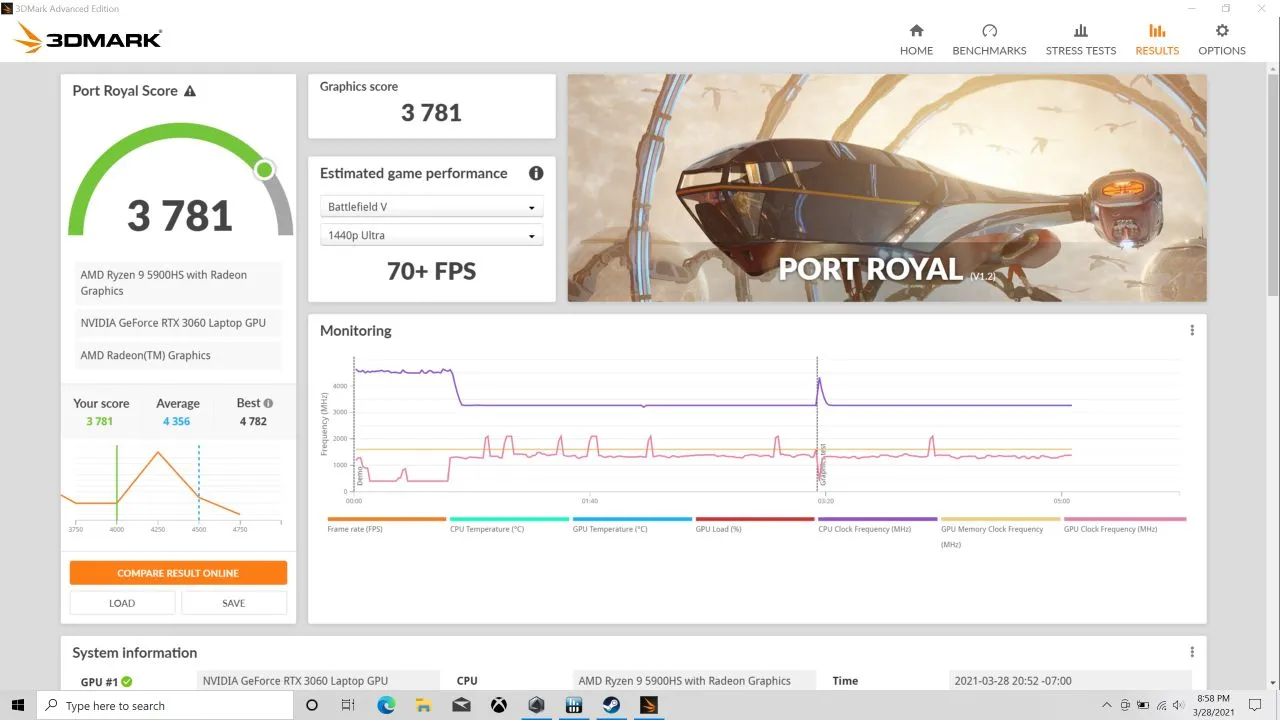Open Monitoring panel three-dot menu

tap(1192, 331)
